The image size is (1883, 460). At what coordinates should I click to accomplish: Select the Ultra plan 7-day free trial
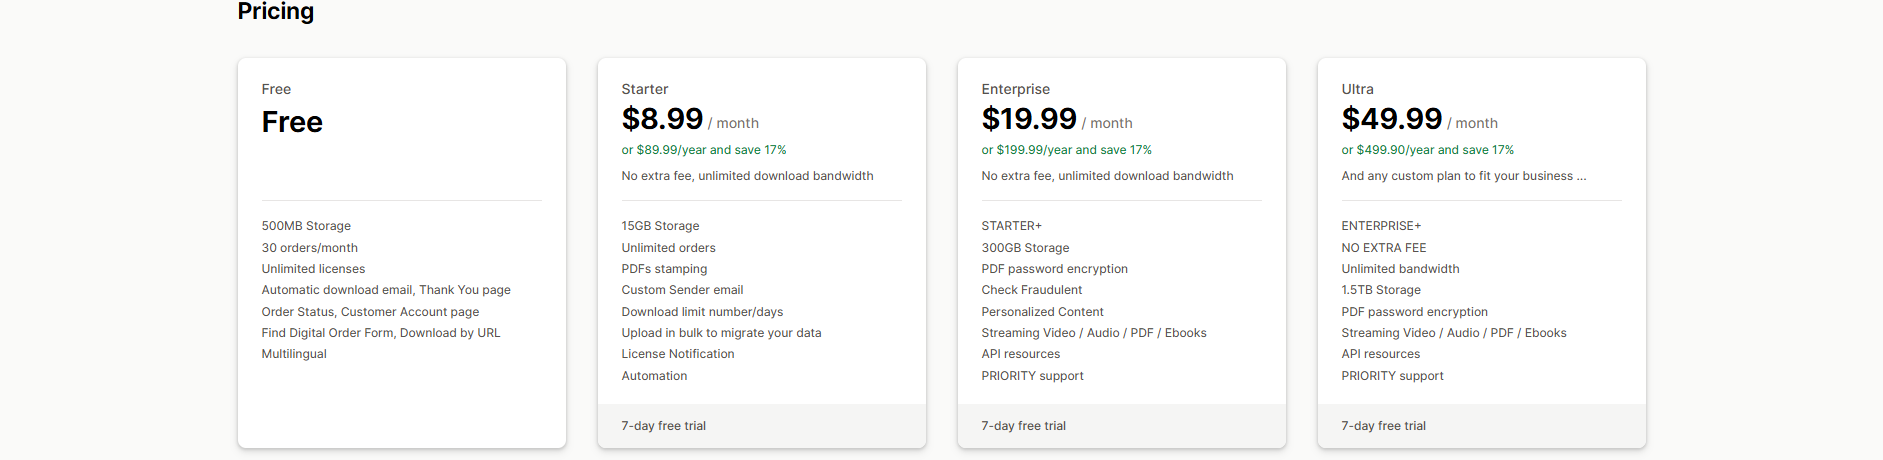[1383, 426]
